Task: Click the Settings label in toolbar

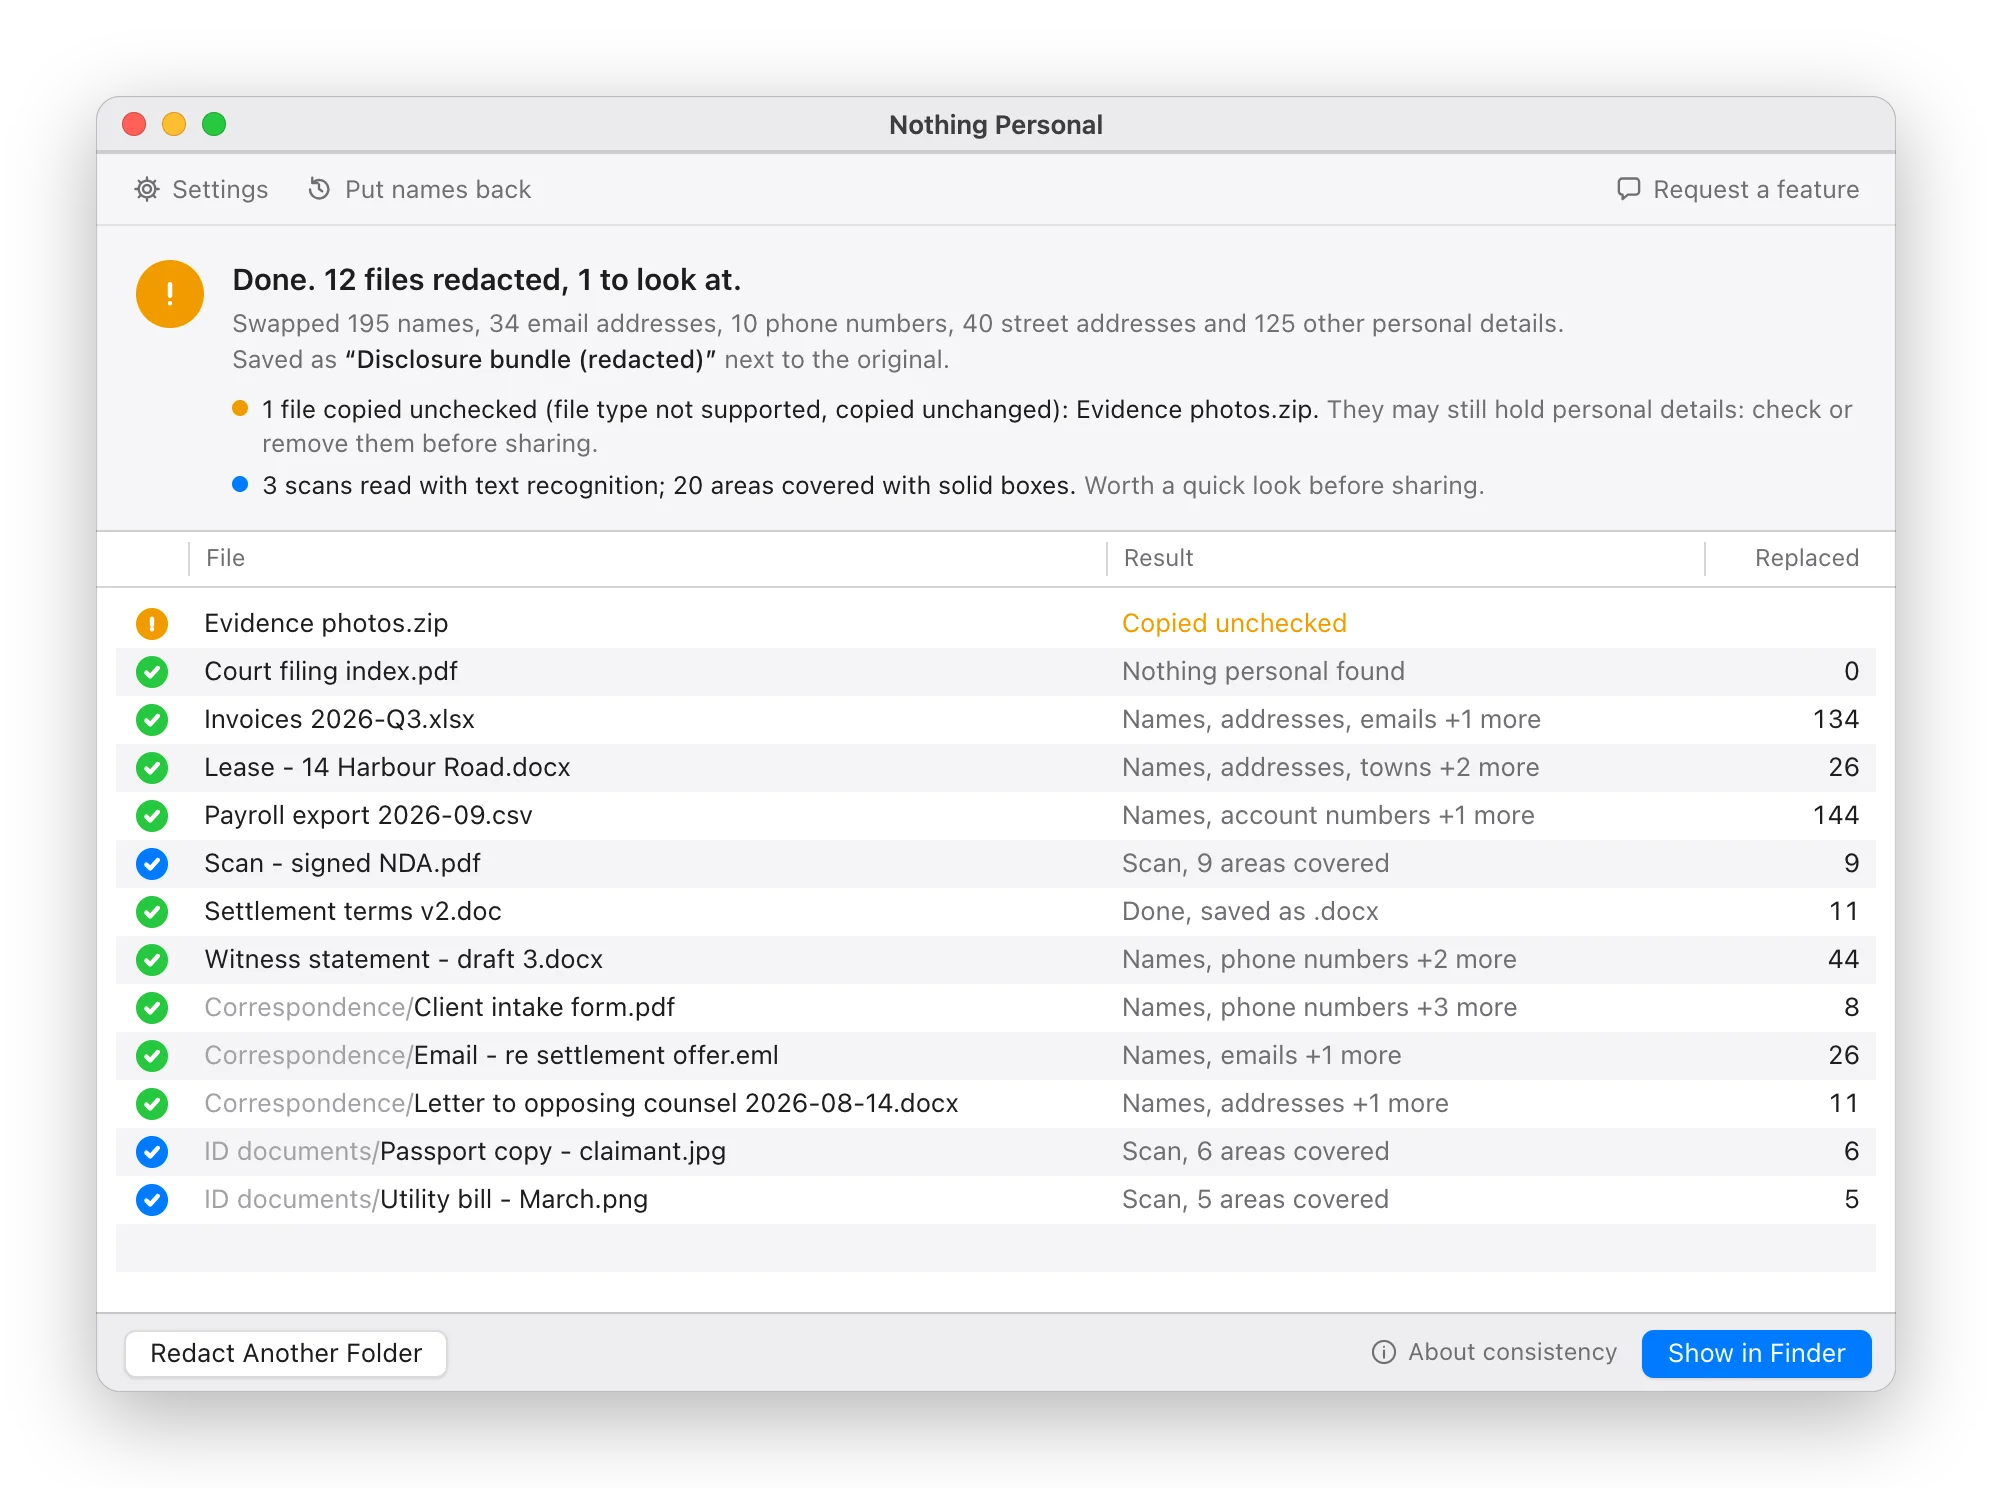Action: tap(220, 189)
